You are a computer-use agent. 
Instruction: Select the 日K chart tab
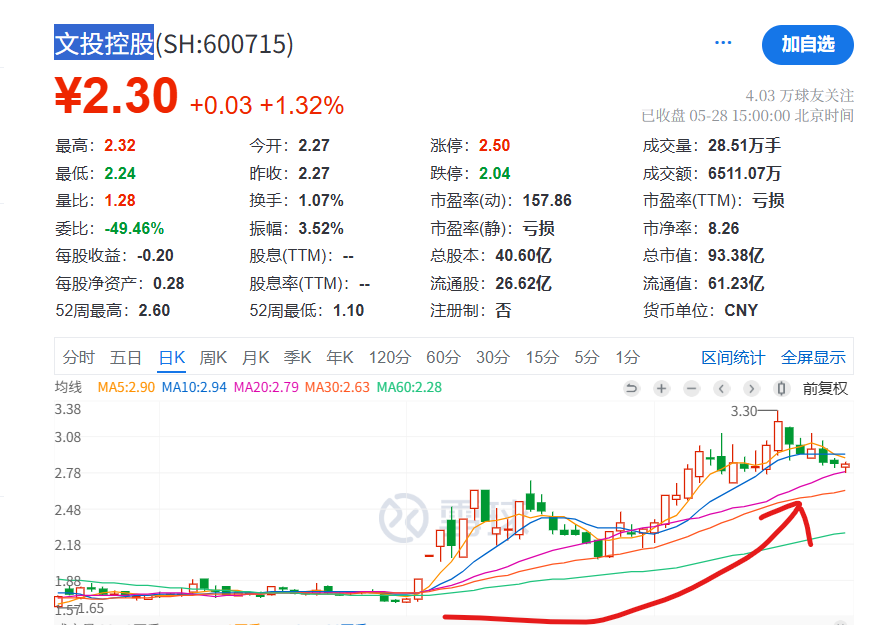(172, 357)
